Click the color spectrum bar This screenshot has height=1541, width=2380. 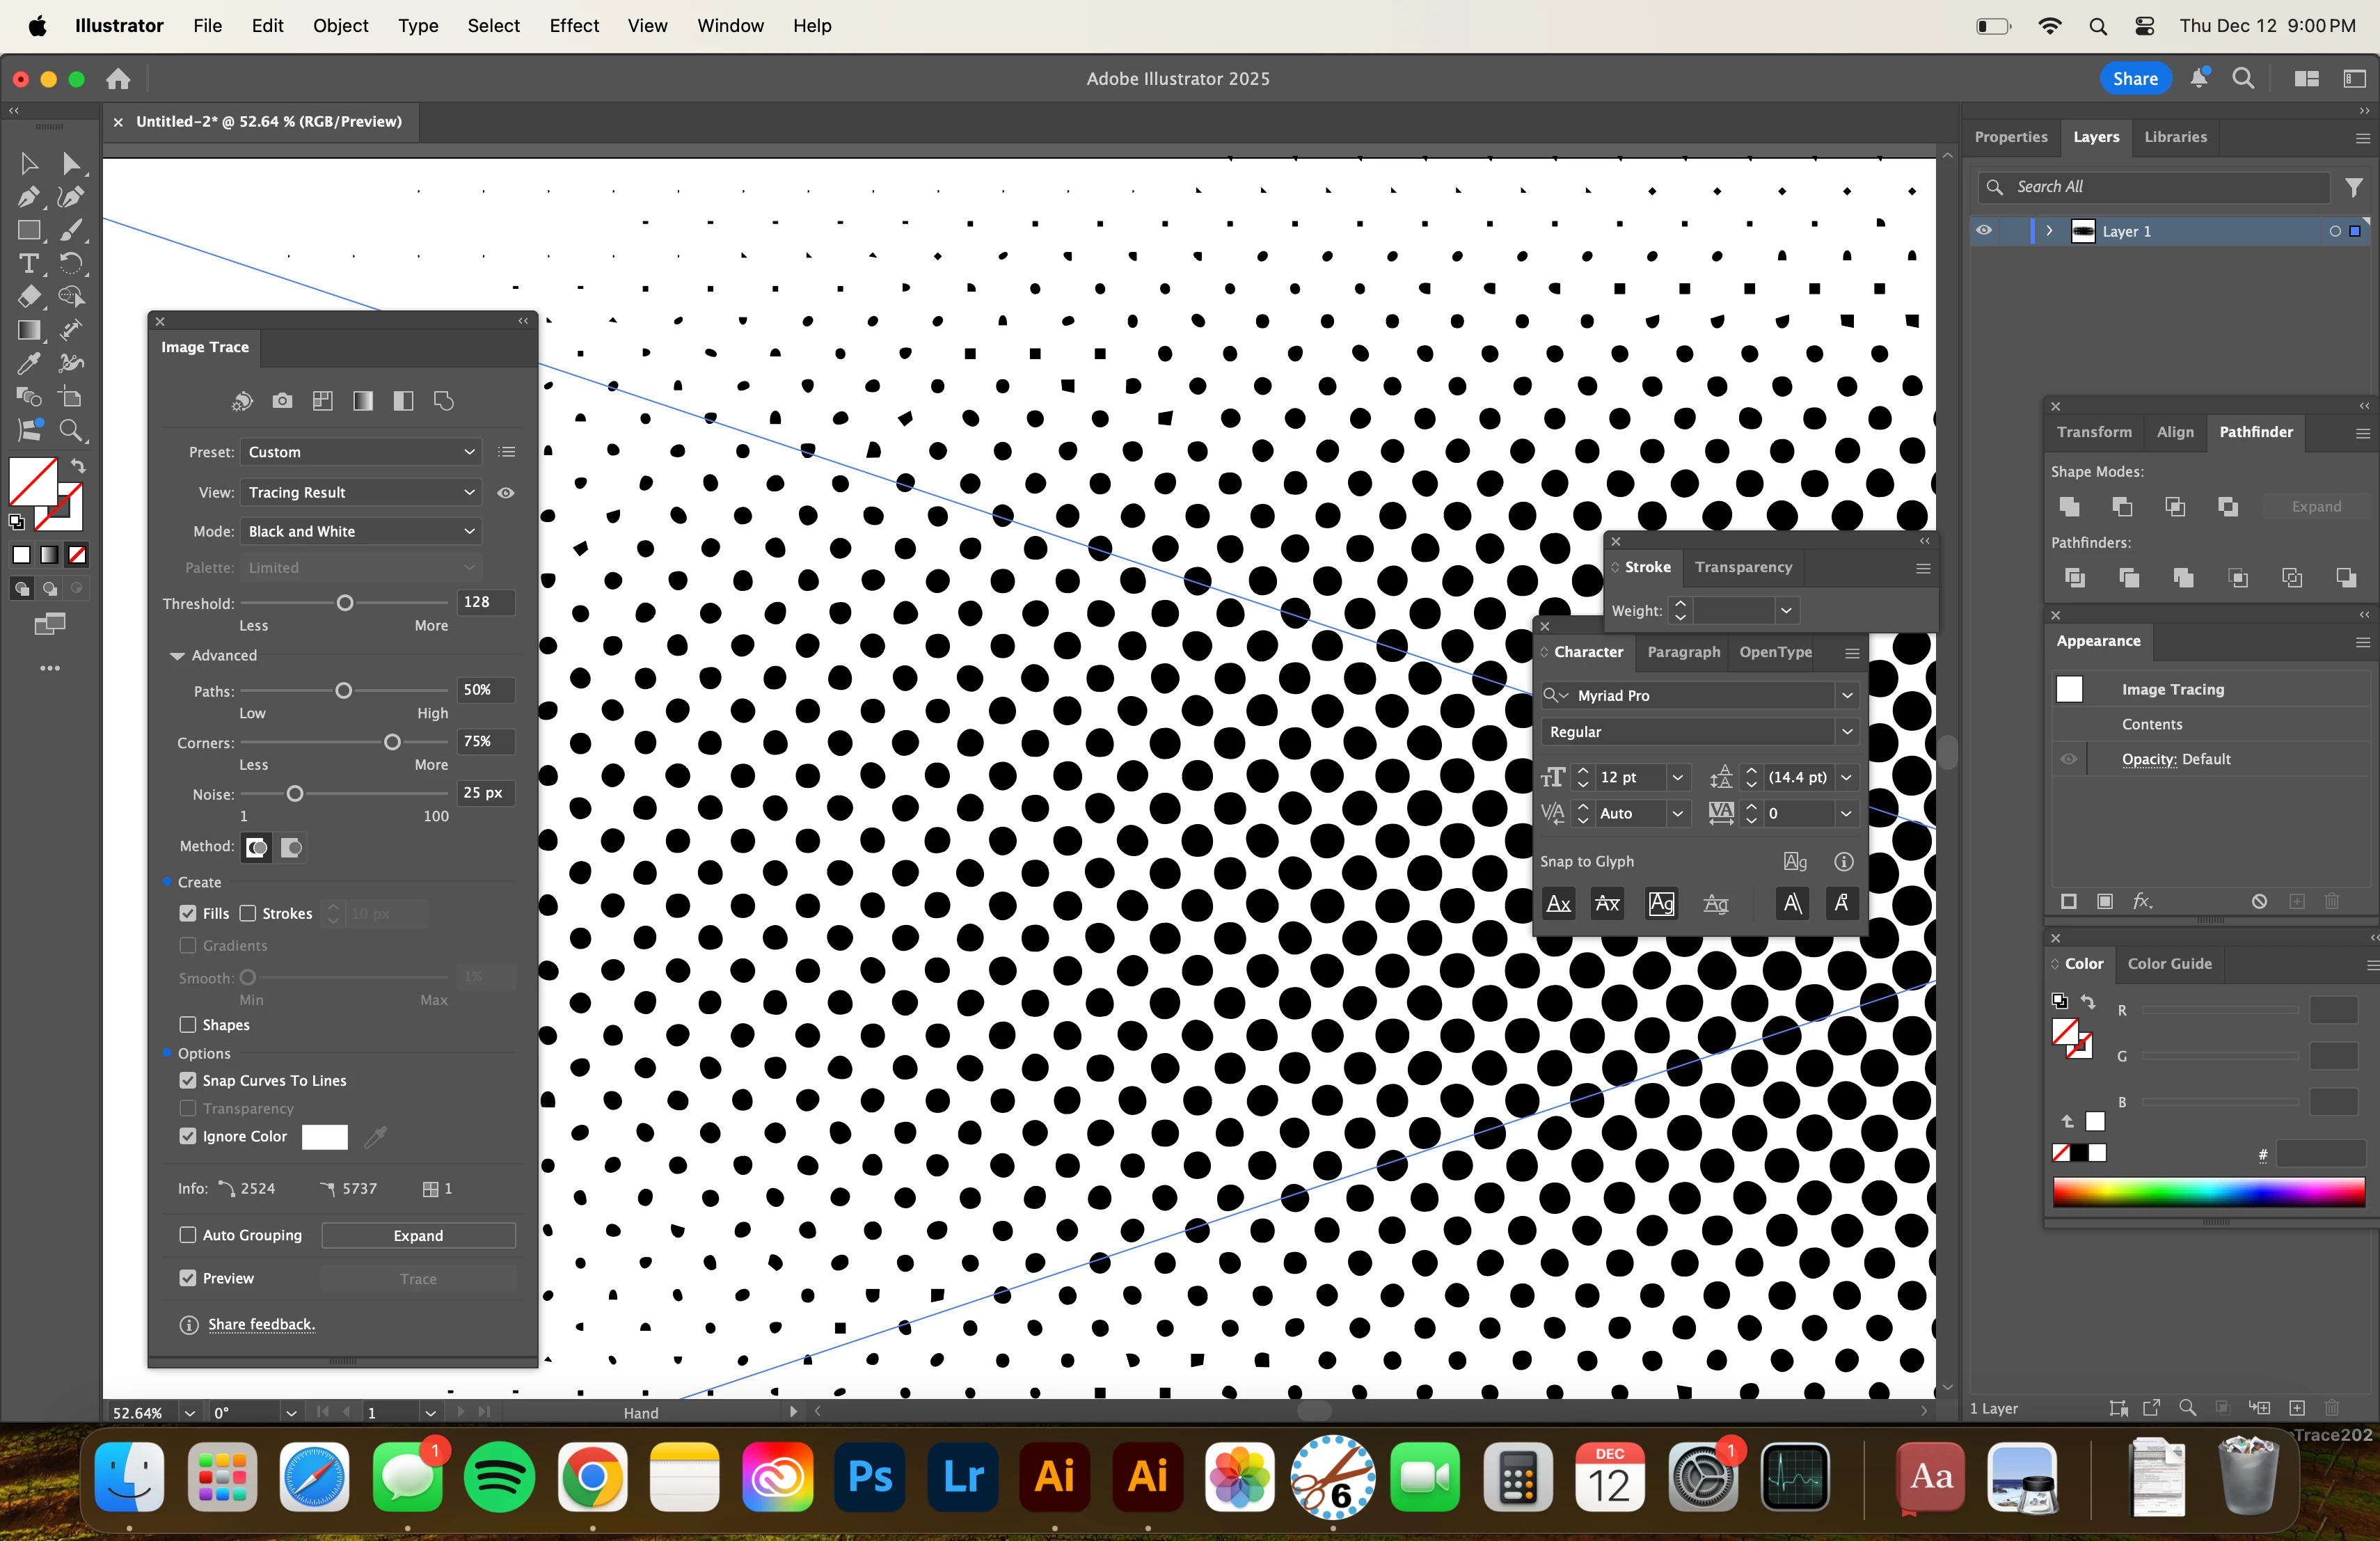click(x=2208, y=1192)
